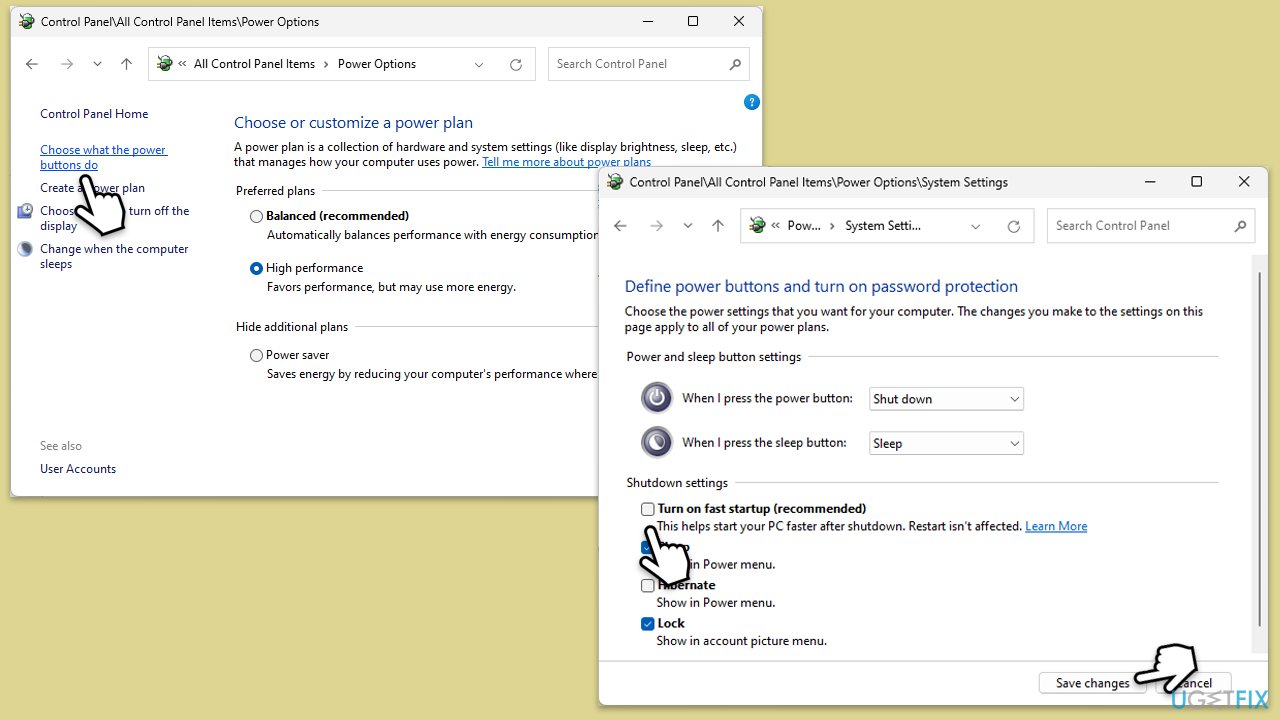
Task: Click the up arrow in System Settings window
Action: tap(718, 226)
